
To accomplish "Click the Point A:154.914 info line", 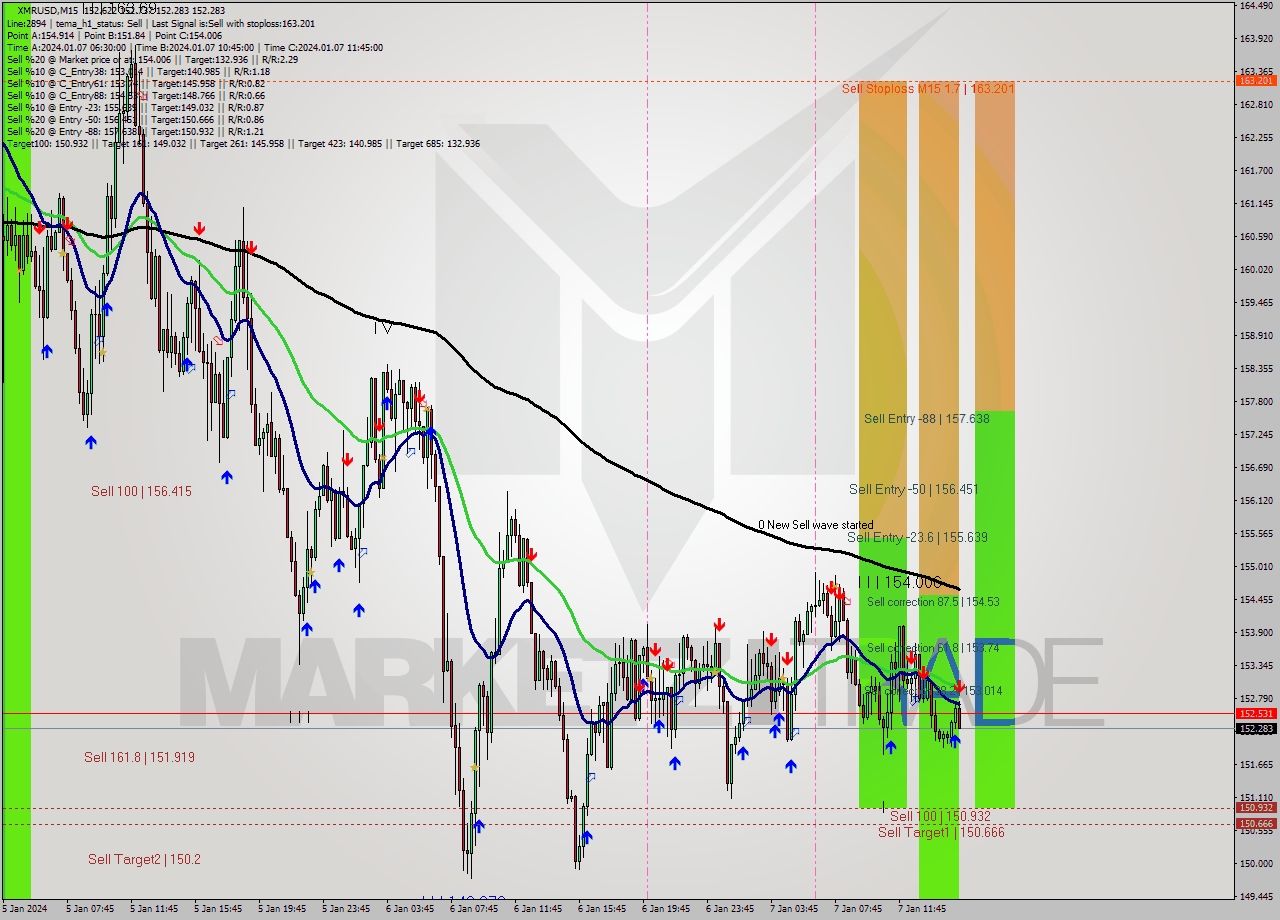I will 114,35.
